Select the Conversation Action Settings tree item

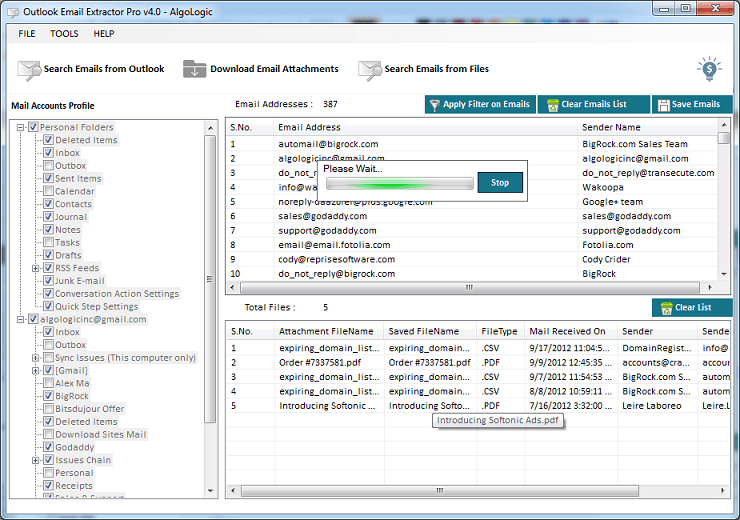[117, 294]
